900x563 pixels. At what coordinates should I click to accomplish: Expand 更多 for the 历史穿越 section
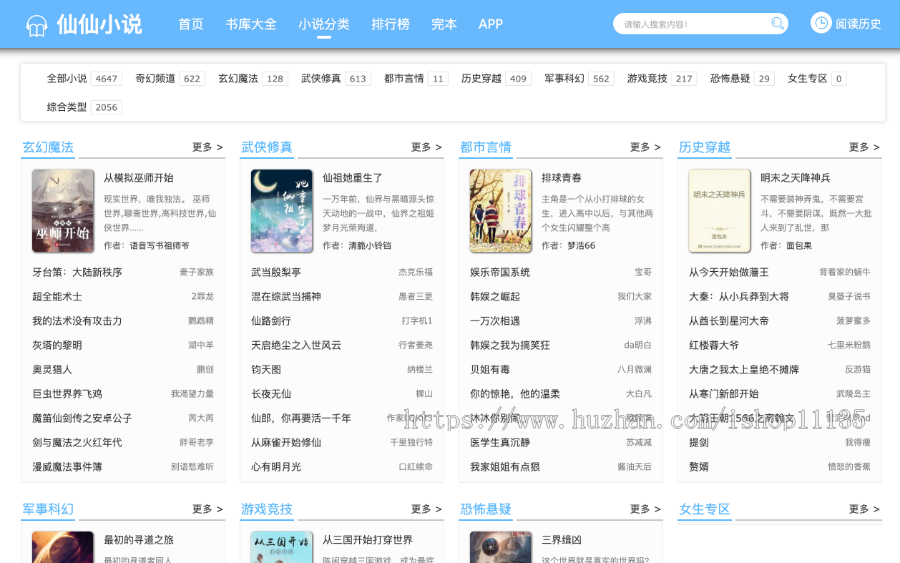pos(864,147)
